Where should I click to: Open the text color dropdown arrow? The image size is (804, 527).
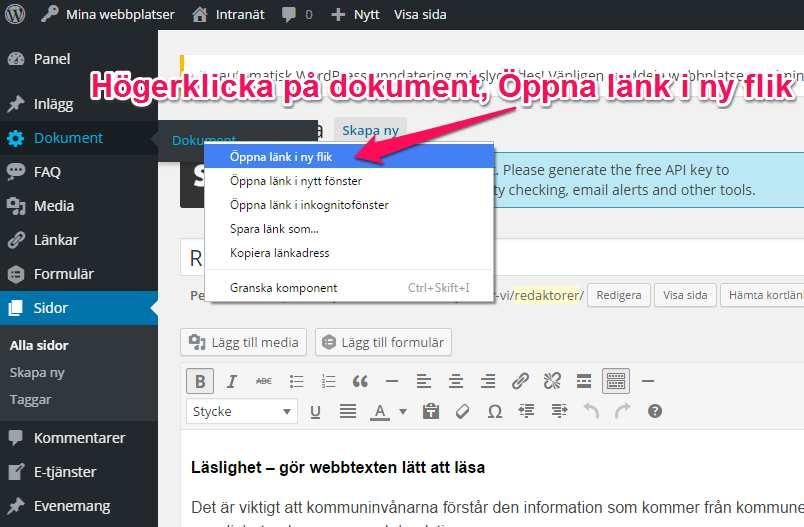pos(403,411)
